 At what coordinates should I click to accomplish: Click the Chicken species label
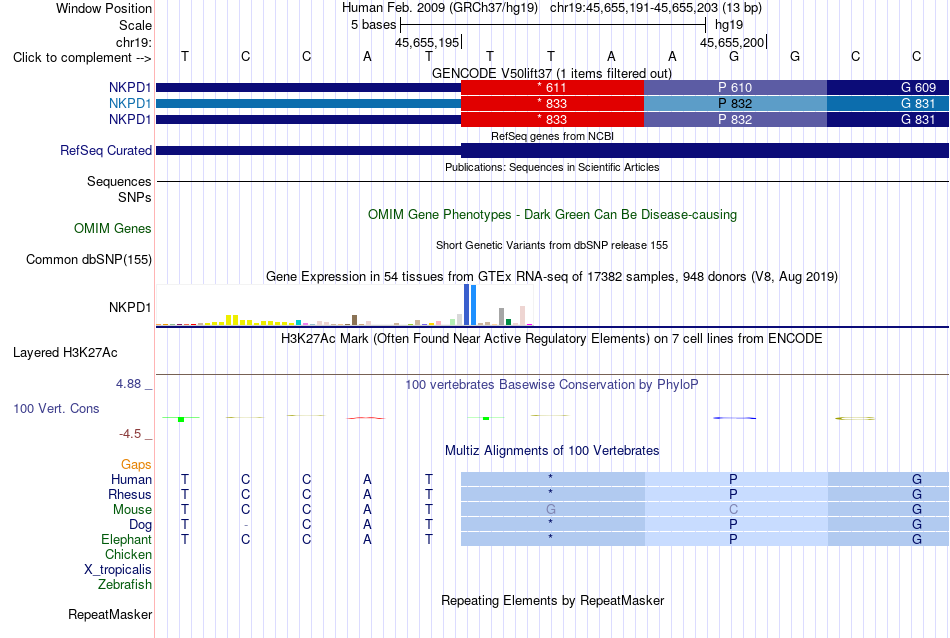pyautogui.click(x=128, y=554)
